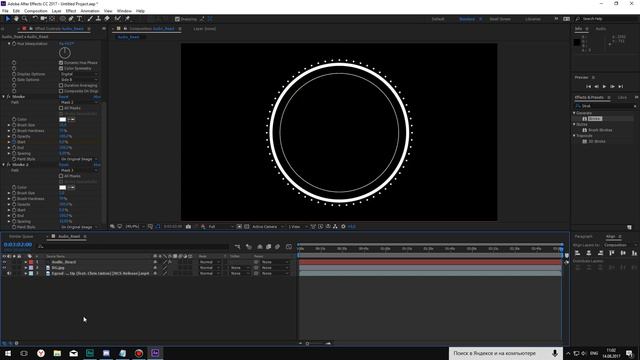The height and width of the screenshot is (360, 640).
Task: Click the Color swatch of Stroke 2
Action: (62, 188)
